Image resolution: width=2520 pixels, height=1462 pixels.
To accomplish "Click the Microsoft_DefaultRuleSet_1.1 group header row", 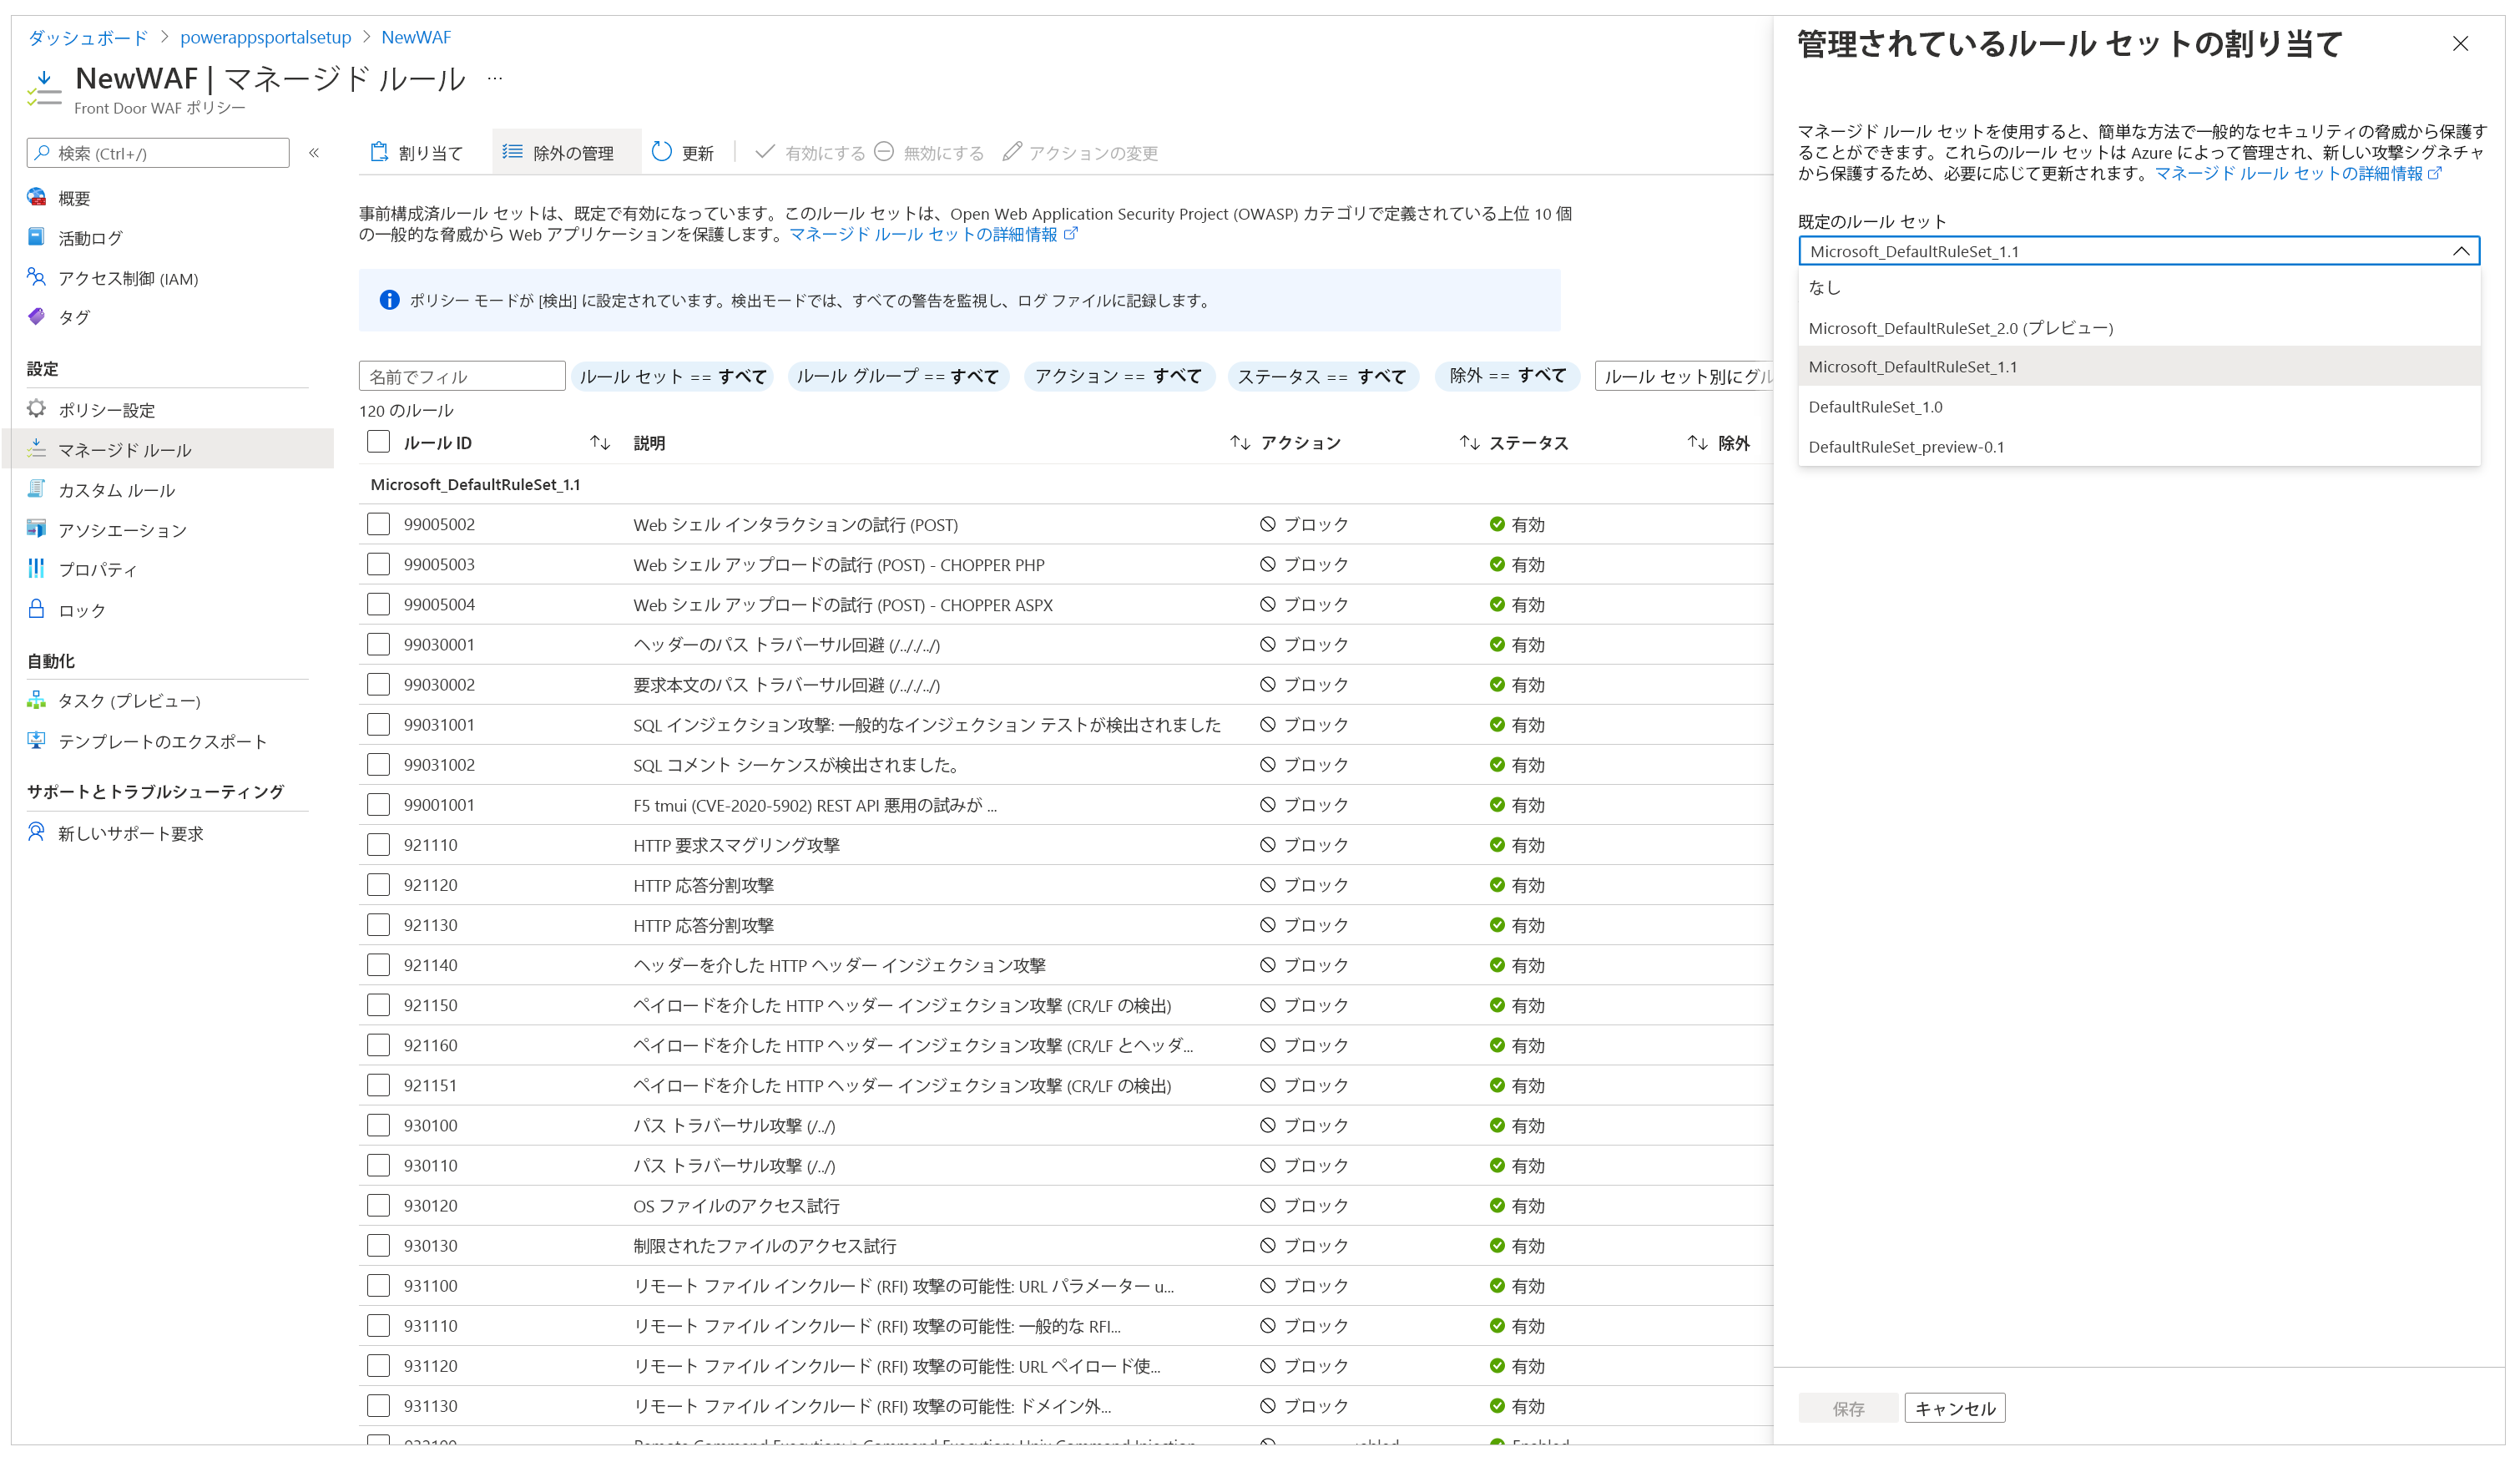I will point(1065,484).
